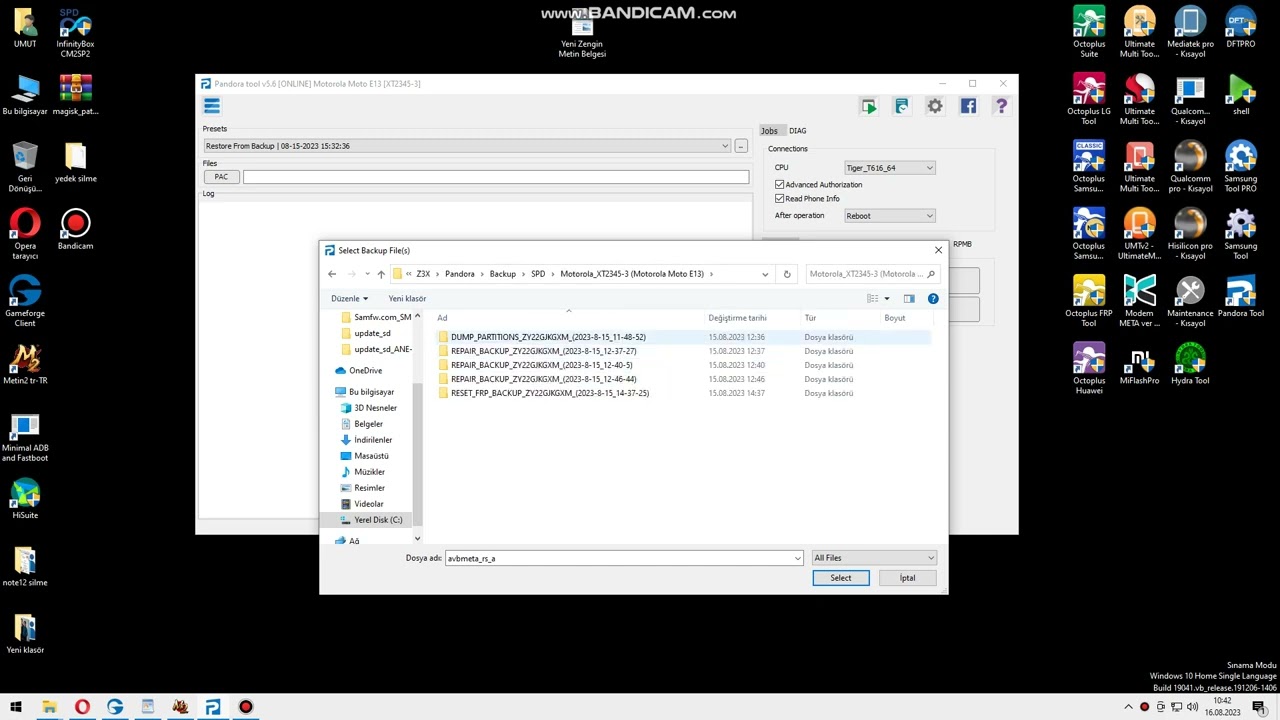
Task: Open UMTv2 UltimateMultiTool desktop icon
Action: tap(1139, 234)
